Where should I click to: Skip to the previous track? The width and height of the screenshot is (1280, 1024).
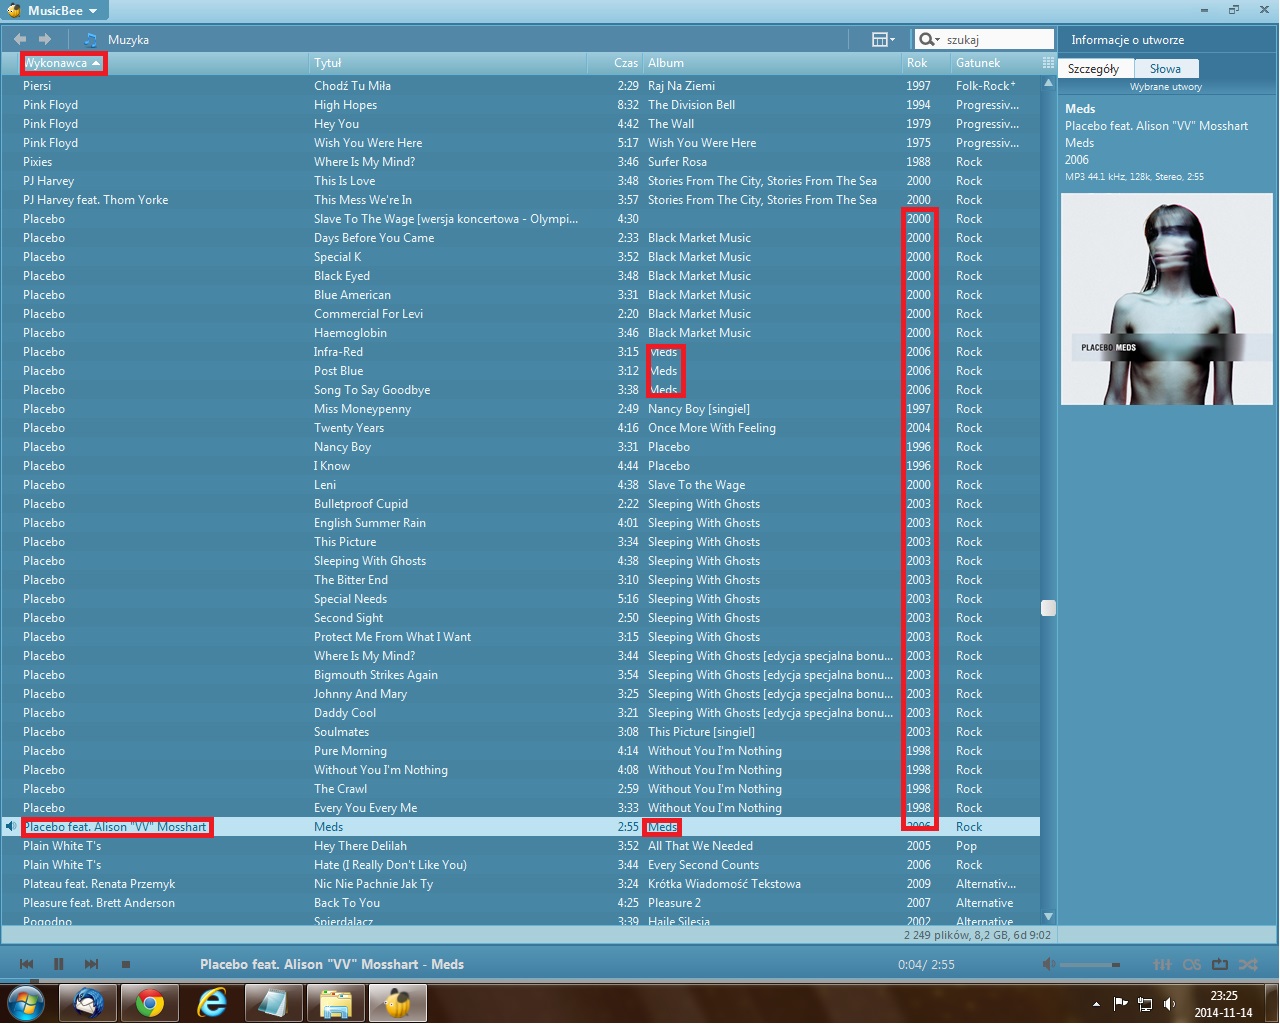coord(27,964)
